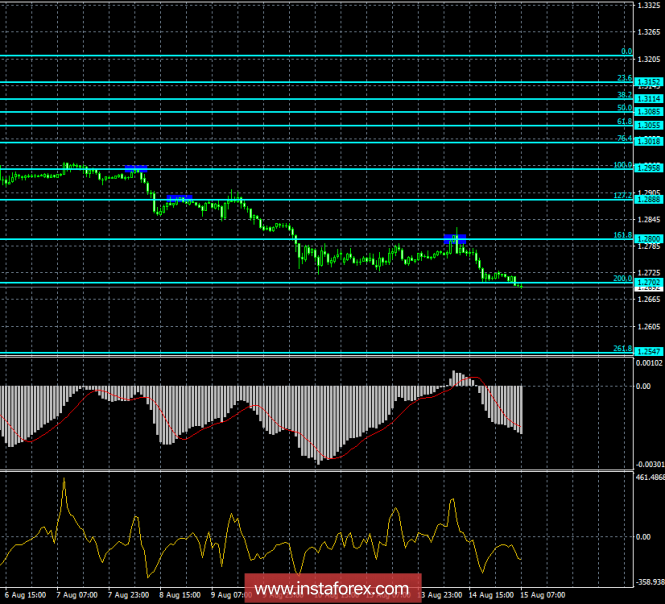Select the 1.2888 price label tag

(x=648, y=200)
